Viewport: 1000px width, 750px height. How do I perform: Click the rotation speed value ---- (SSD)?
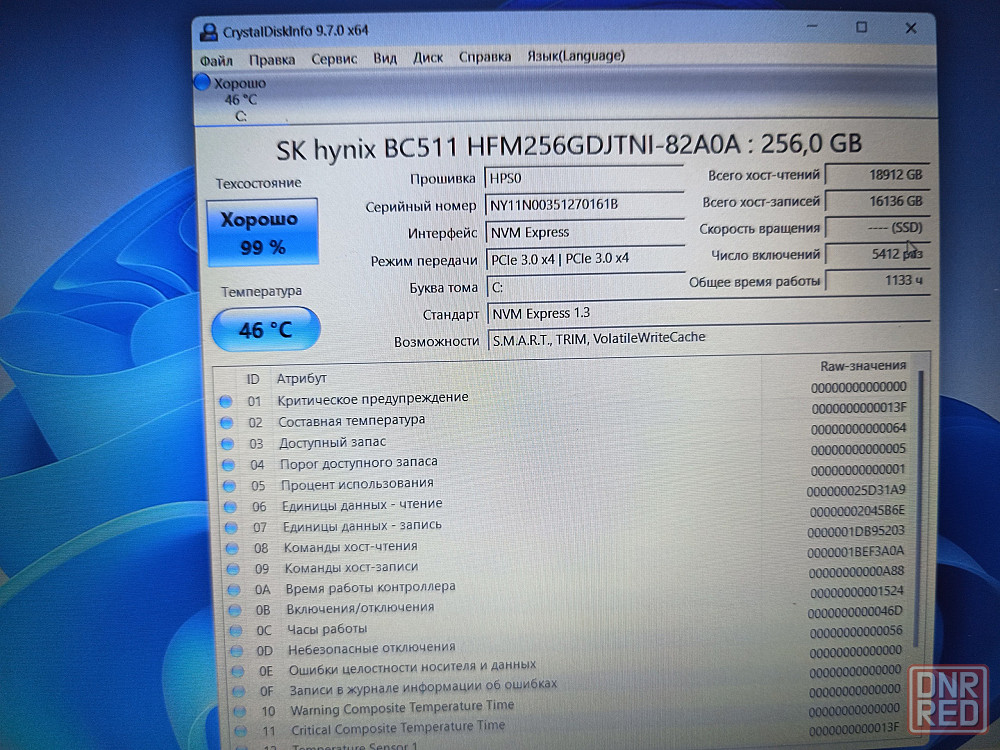coord(877,228)
